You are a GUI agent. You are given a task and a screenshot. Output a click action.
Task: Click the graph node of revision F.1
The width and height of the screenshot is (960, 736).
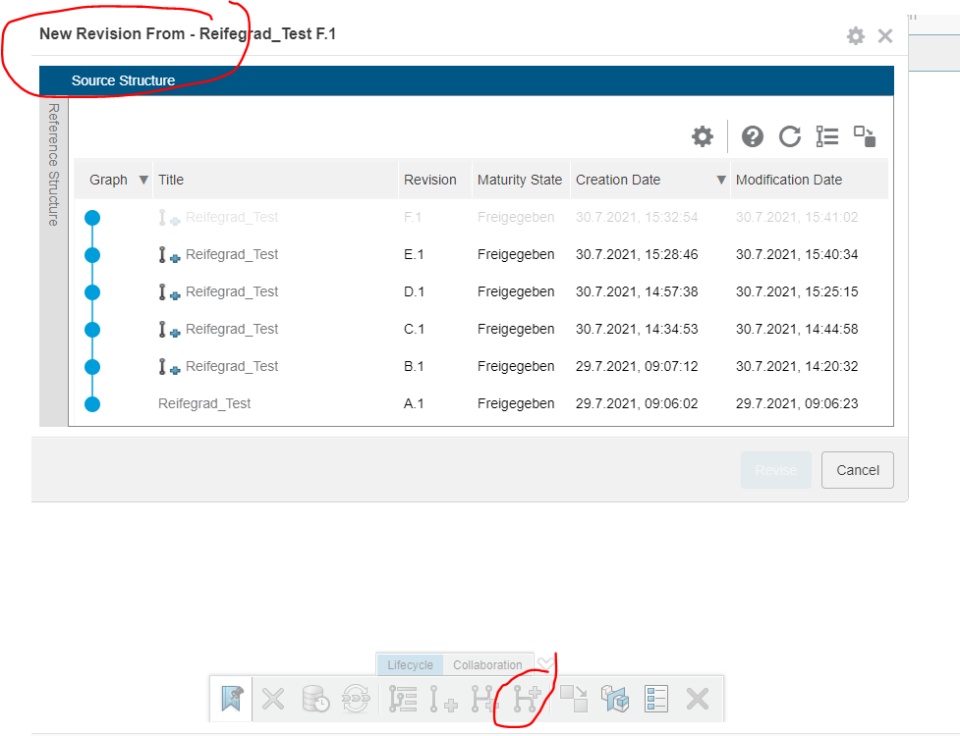tap(92, 217)
